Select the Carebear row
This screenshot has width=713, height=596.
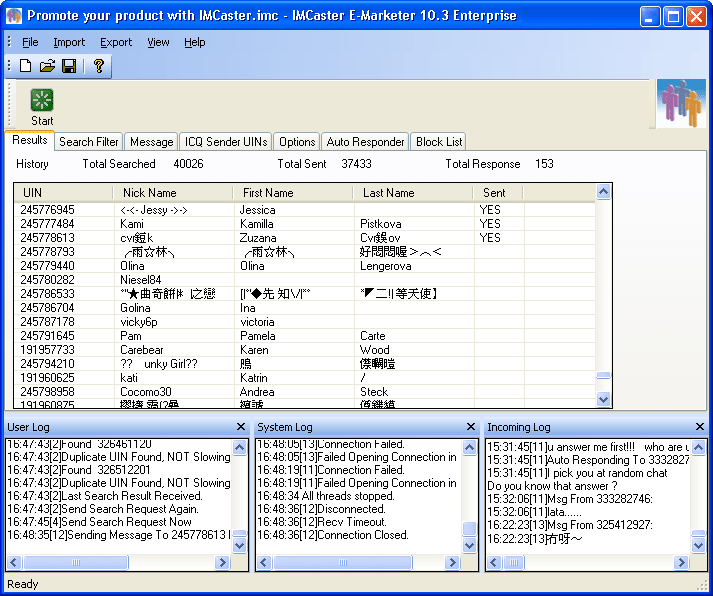pos(305,350)
